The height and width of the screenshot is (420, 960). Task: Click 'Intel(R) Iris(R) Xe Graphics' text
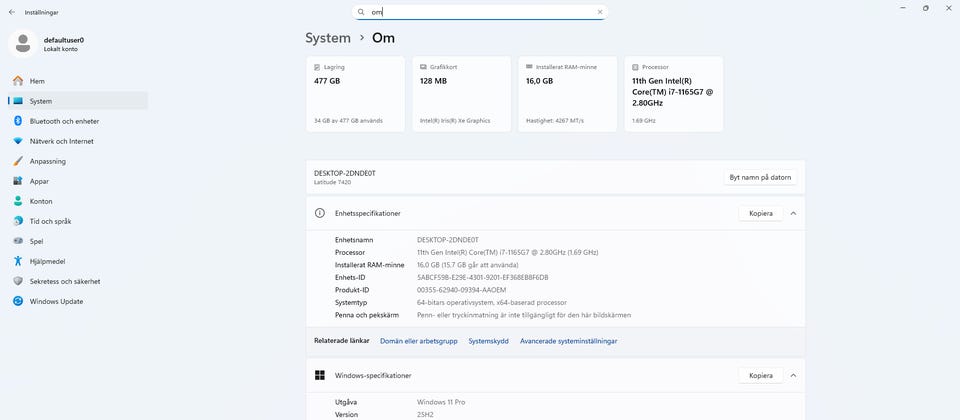pyautogui.click(x=455, y=121)
